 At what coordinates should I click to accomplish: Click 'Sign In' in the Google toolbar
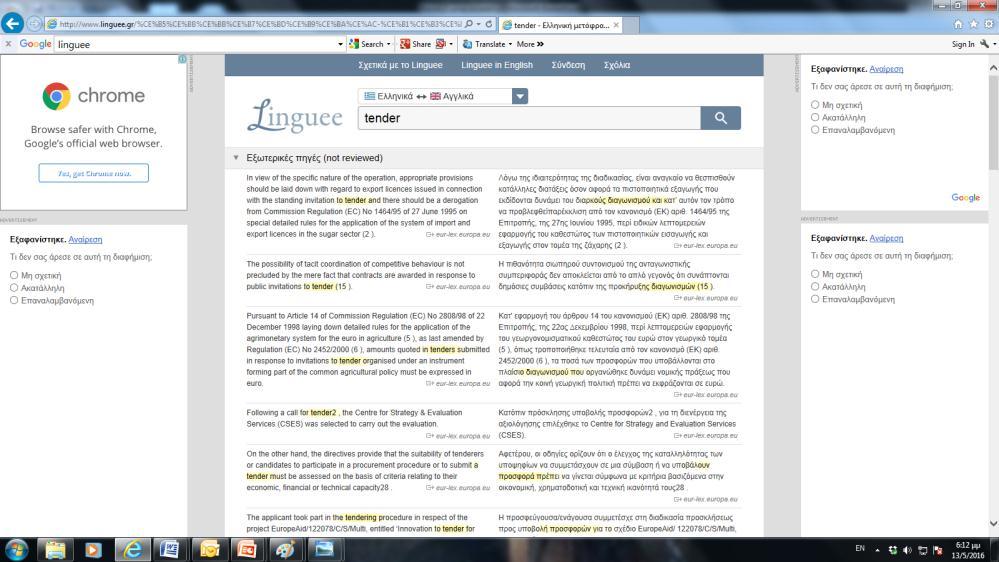click(x=963, y=44)
